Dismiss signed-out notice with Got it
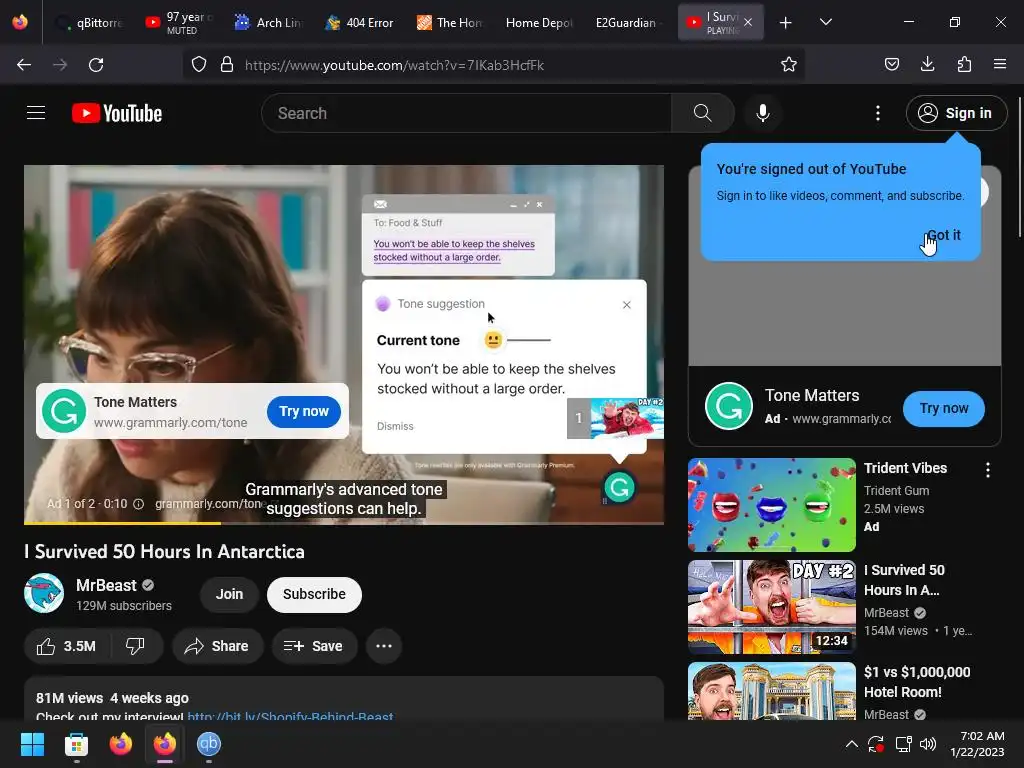 (944, 235)
